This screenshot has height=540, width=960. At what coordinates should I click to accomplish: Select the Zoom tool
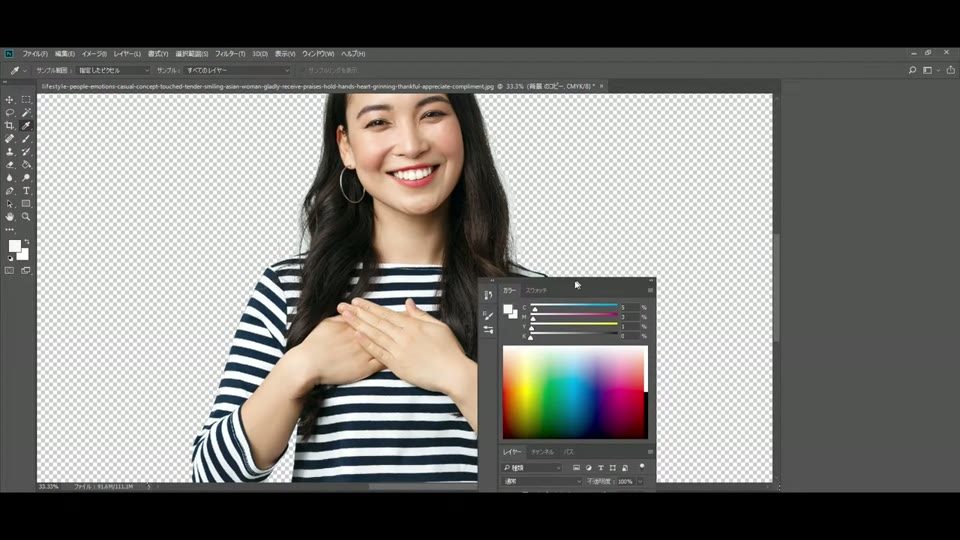(26, 217)
